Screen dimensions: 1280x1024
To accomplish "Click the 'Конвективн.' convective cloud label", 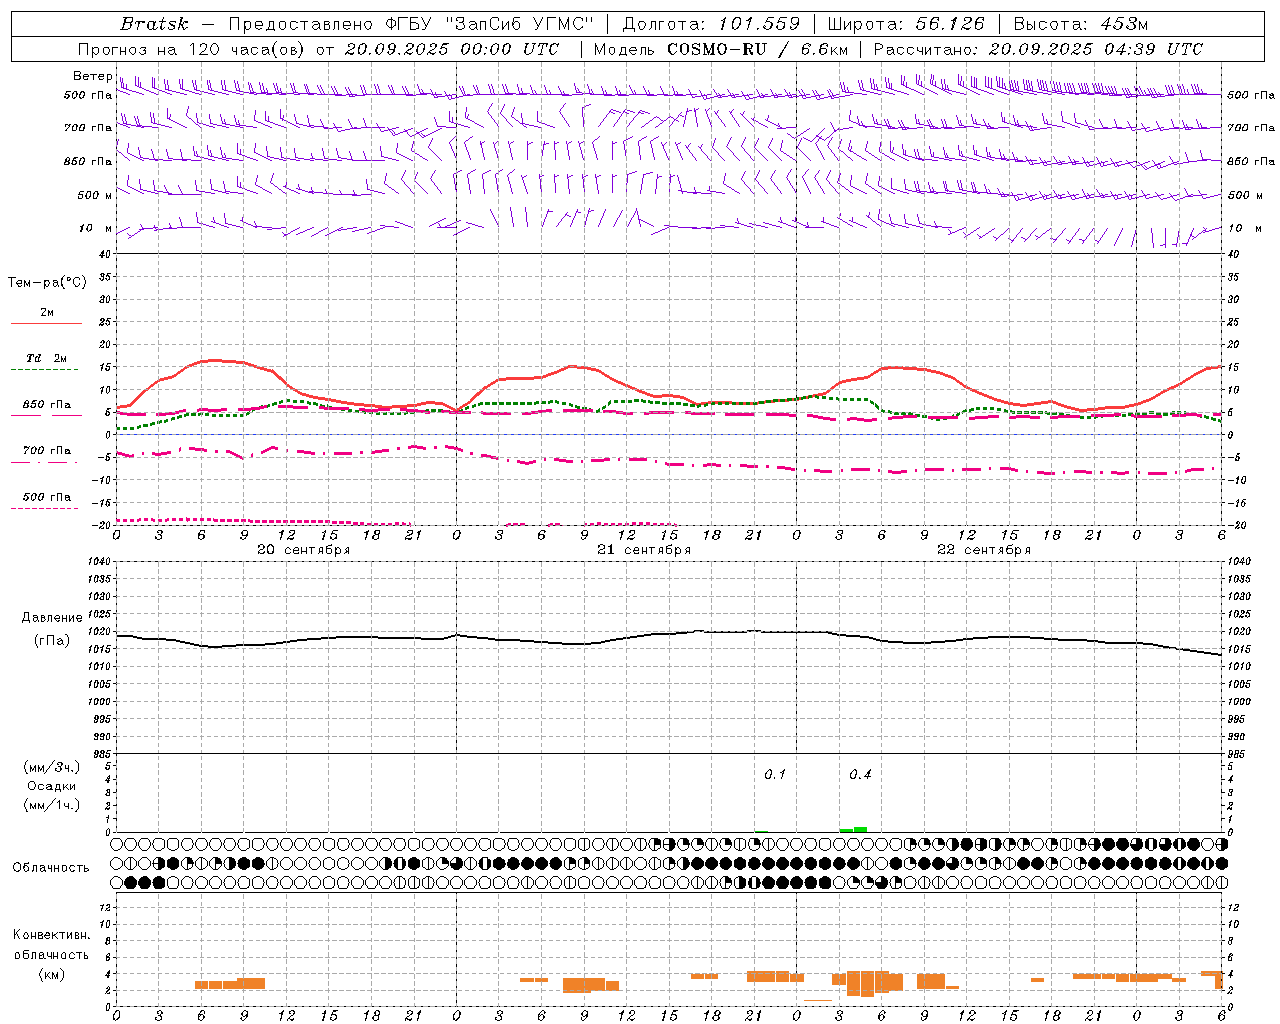I will tap(52, 935).
